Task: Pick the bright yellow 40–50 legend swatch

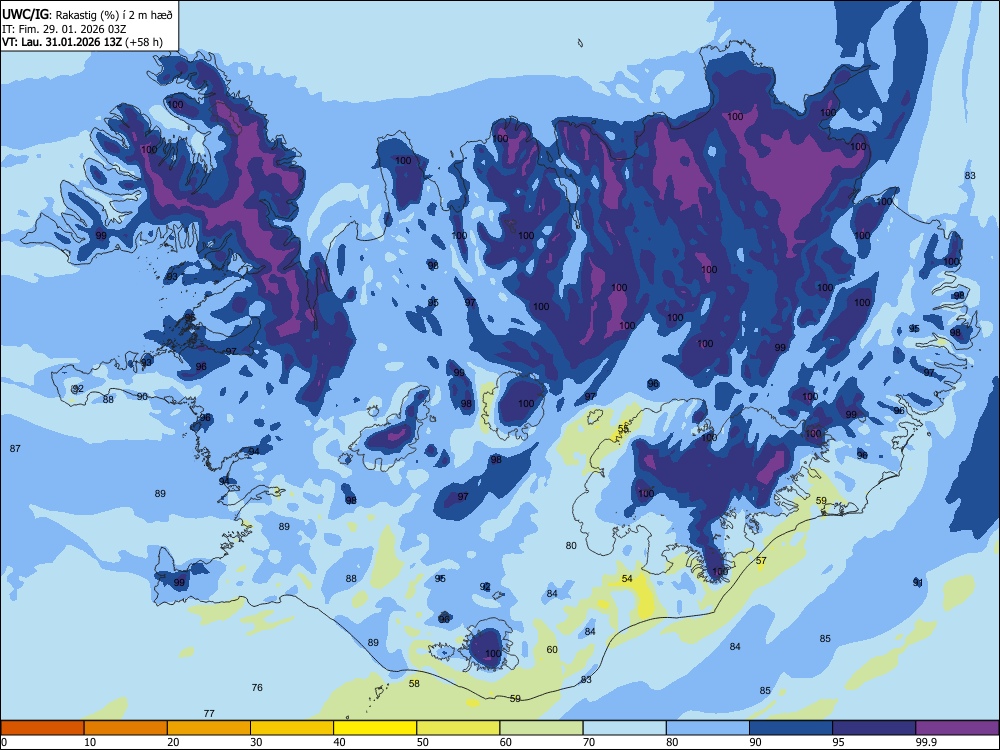Action: (x=375, y=728)
